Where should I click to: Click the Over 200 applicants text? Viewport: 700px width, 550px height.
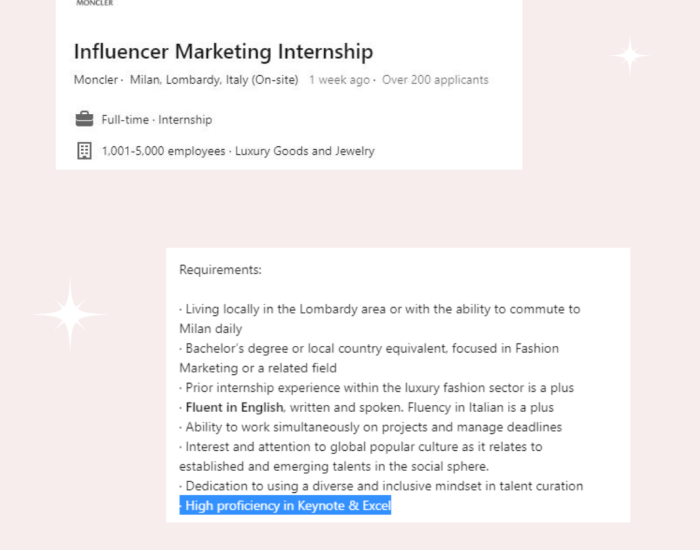(435, 80)
